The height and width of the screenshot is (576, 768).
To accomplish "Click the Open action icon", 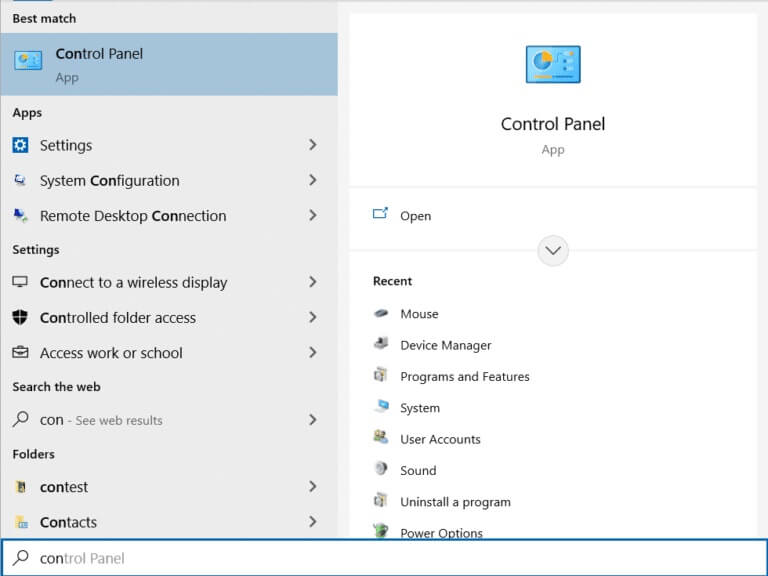I will point(380,214).
